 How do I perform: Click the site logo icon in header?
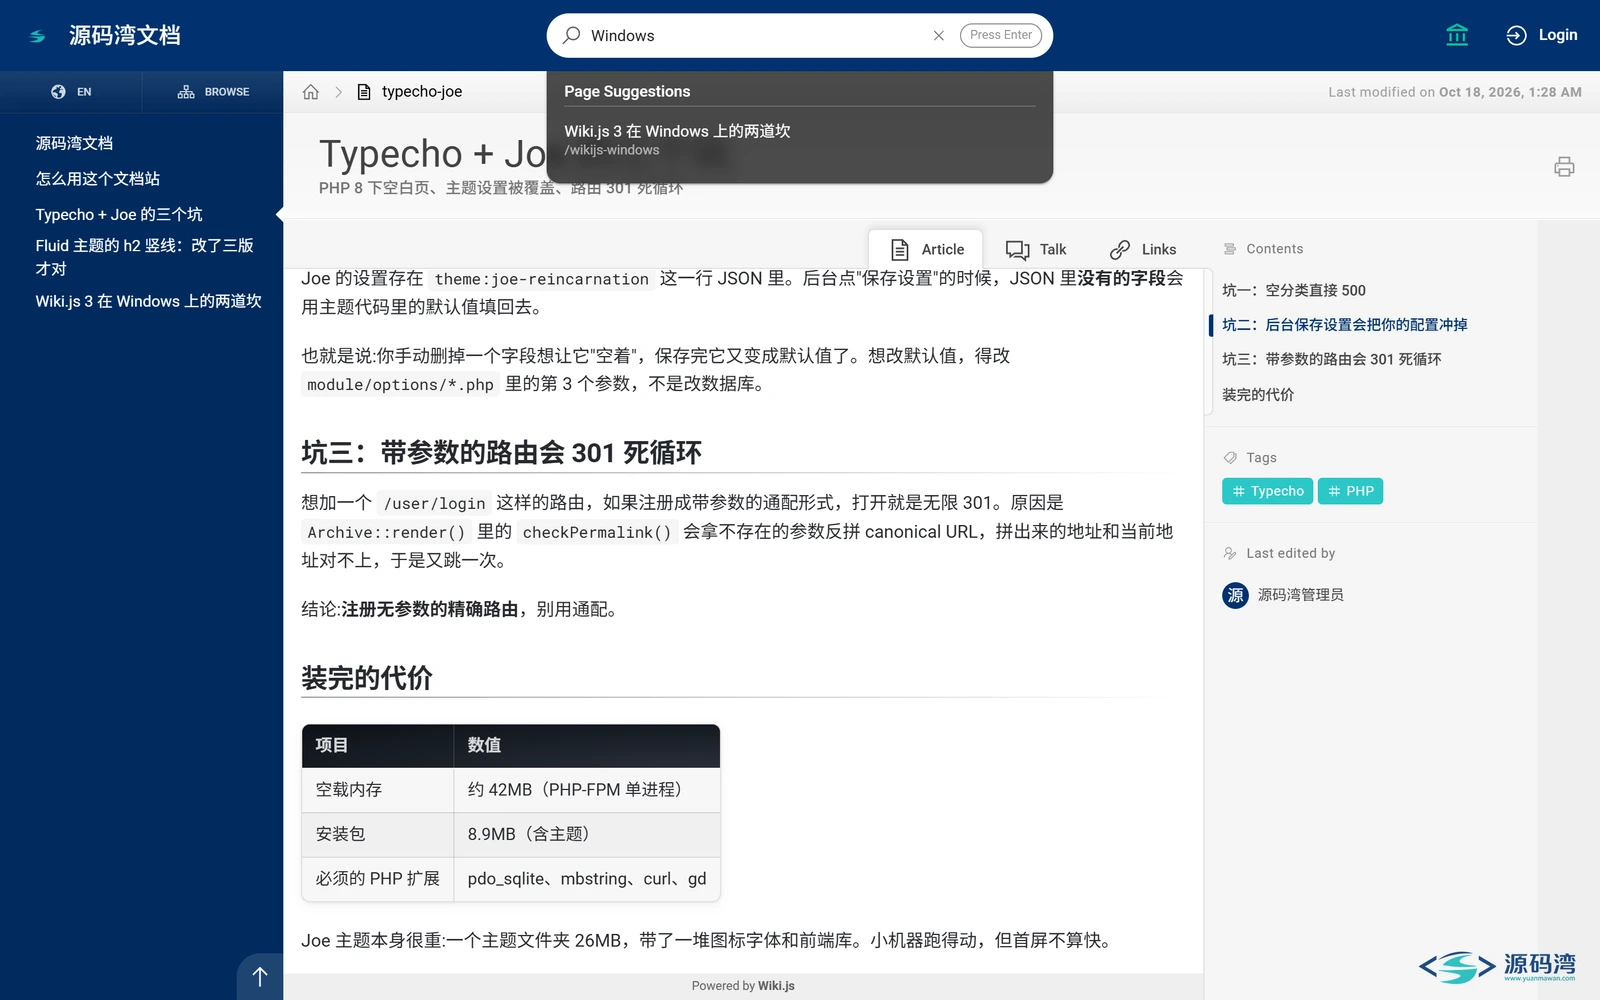[38, 36]
